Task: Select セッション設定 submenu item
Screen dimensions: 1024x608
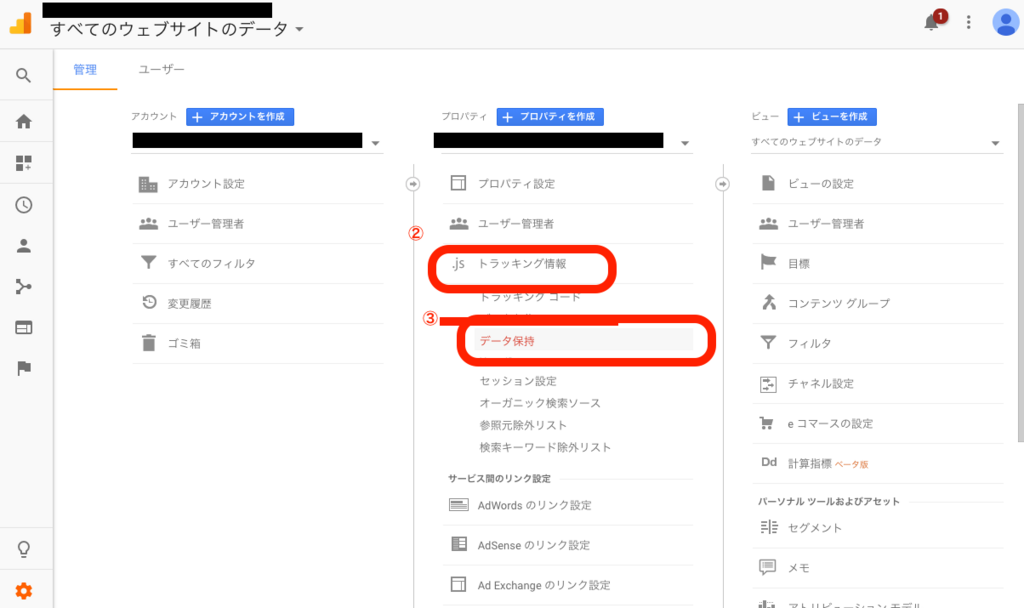Action: pyautogui.click(x=518, y=381)
